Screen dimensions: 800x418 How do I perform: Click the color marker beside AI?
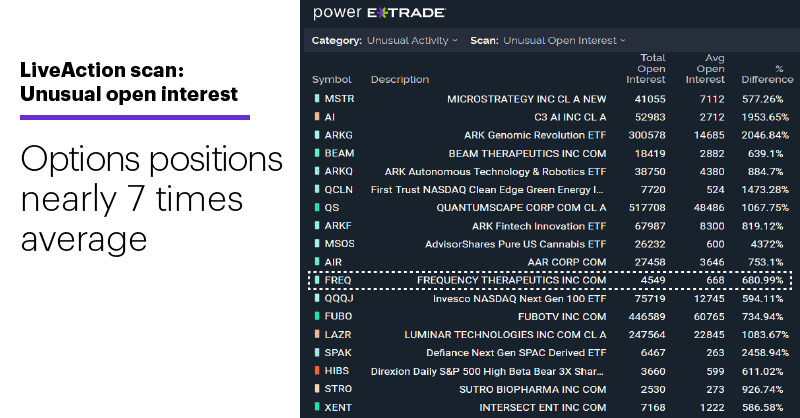click(317, 117)
